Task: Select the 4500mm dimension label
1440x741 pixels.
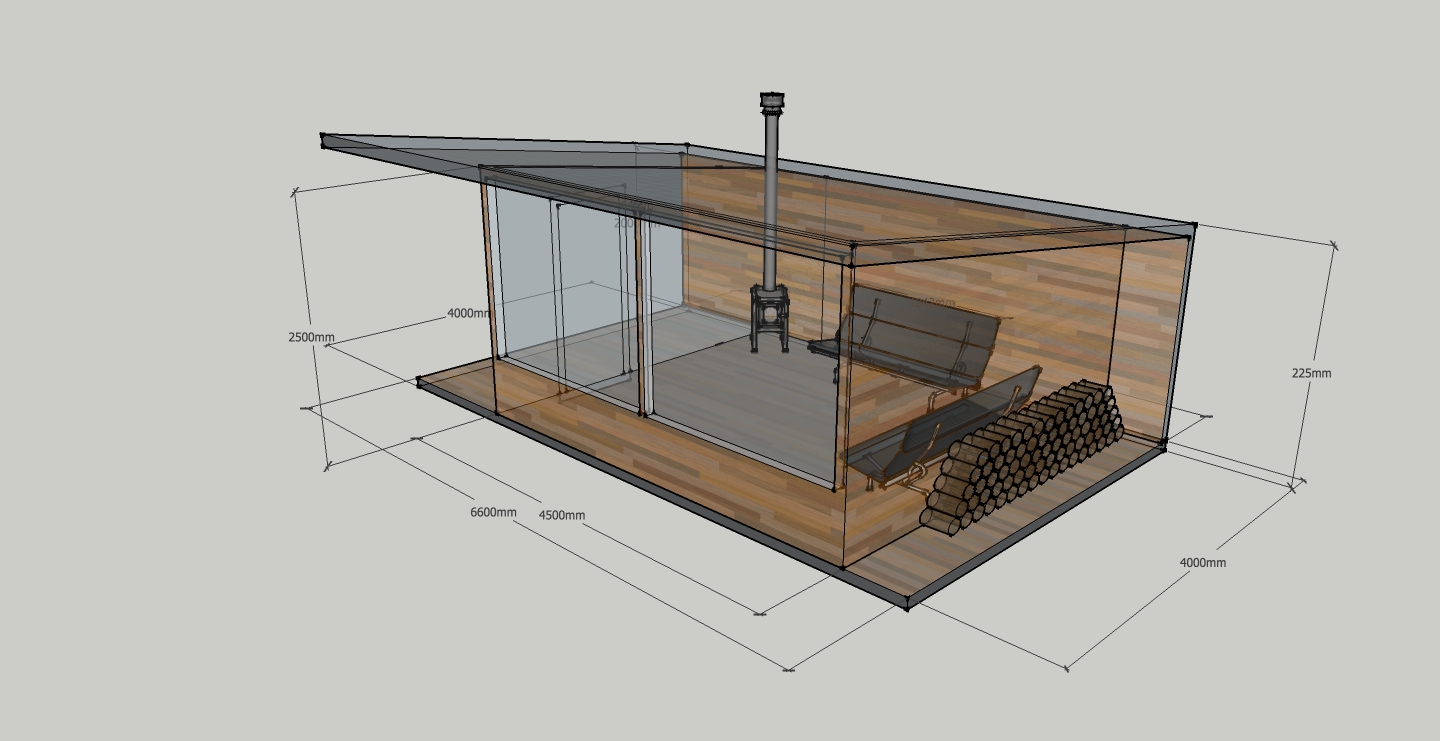Action: pyautogui.click(x=561, y=515)
